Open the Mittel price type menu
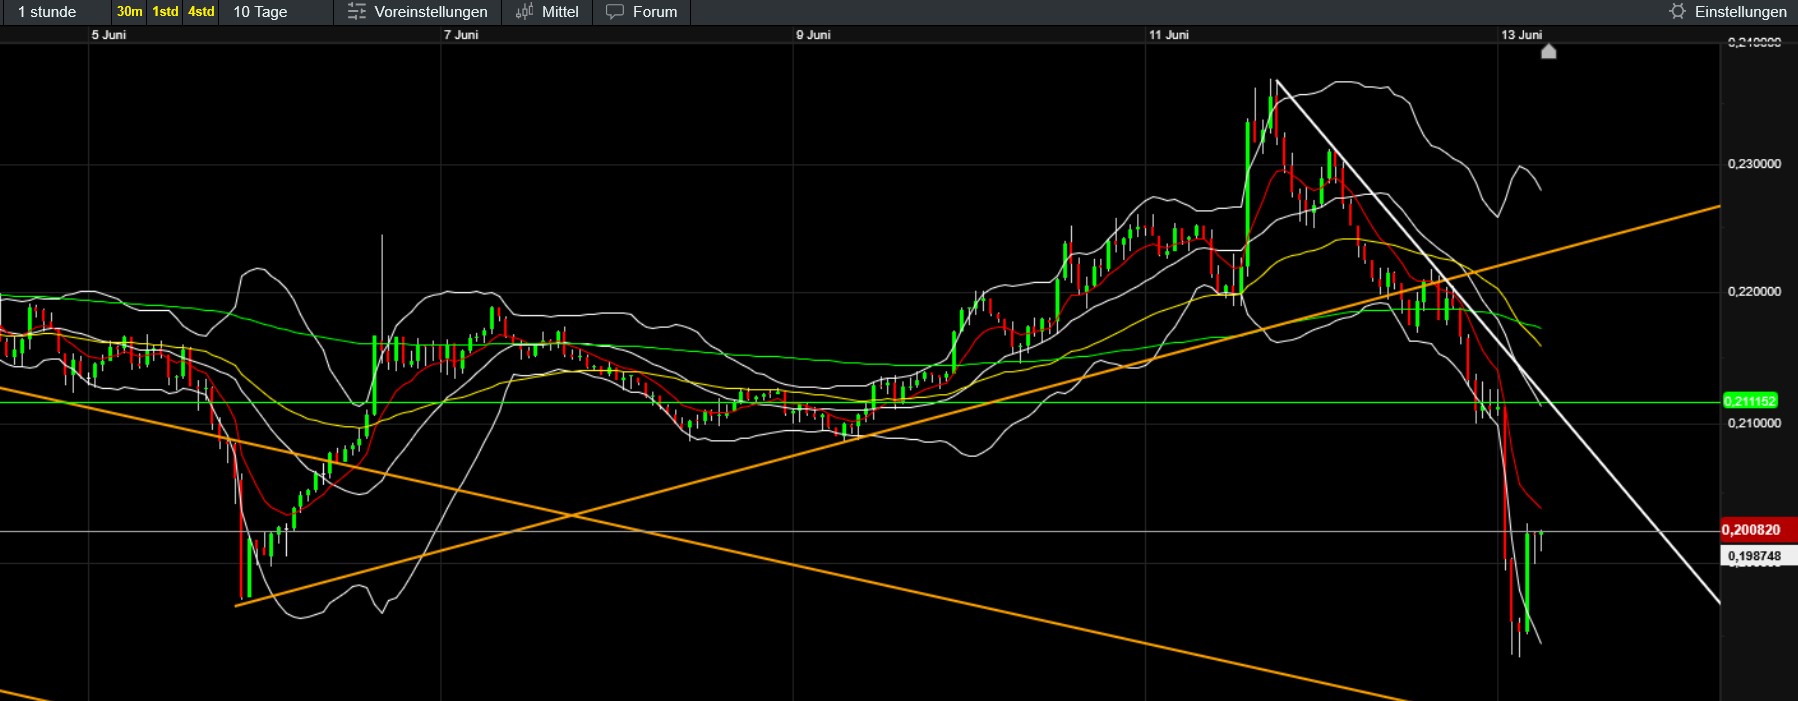1798x701 pixels. (560, 12)
